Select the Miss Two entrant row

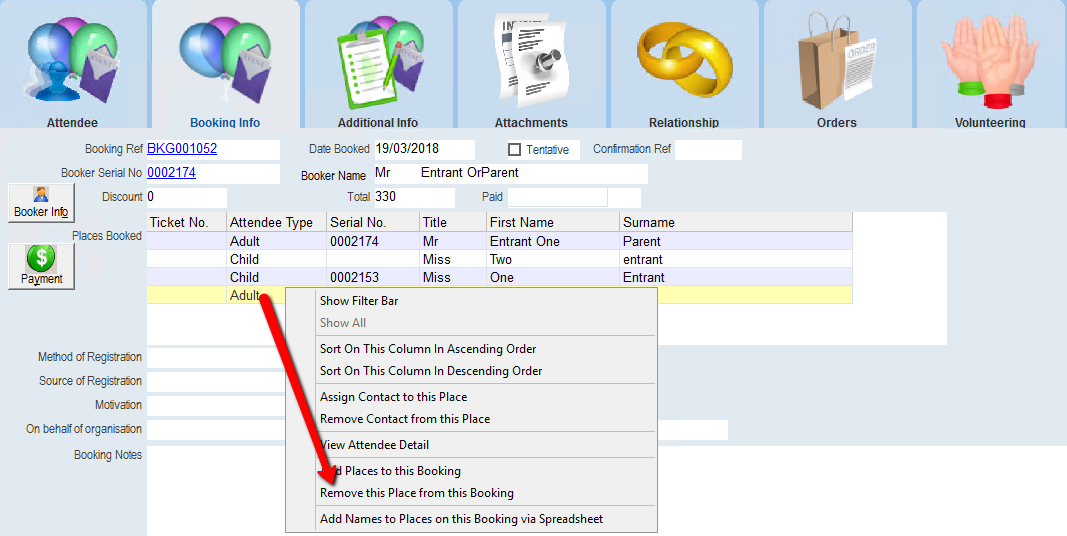click(x=500, y=260)
